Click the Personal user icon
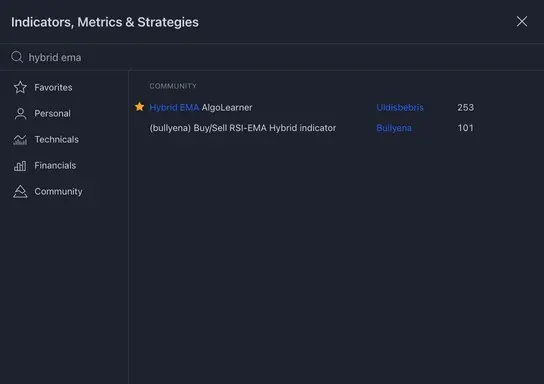This screenshot has width=544, height=384. click(20, 113)
